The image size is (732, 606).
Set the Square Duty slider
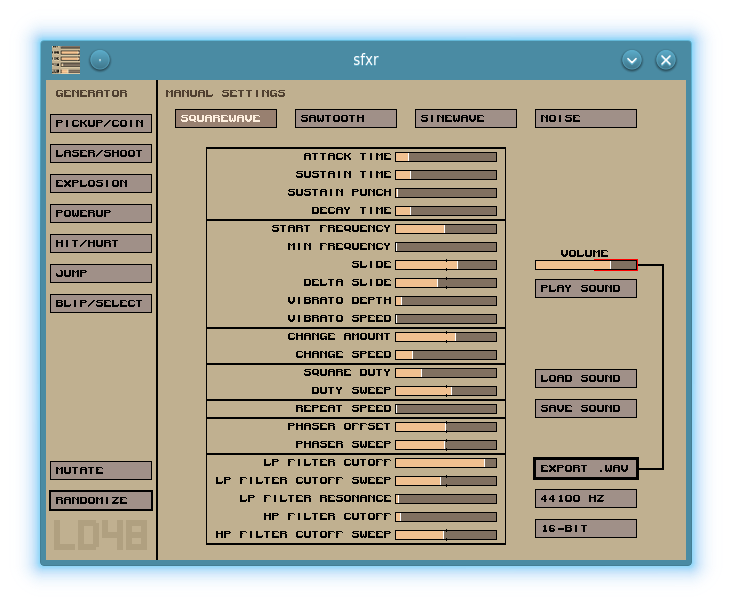[446, 373]
